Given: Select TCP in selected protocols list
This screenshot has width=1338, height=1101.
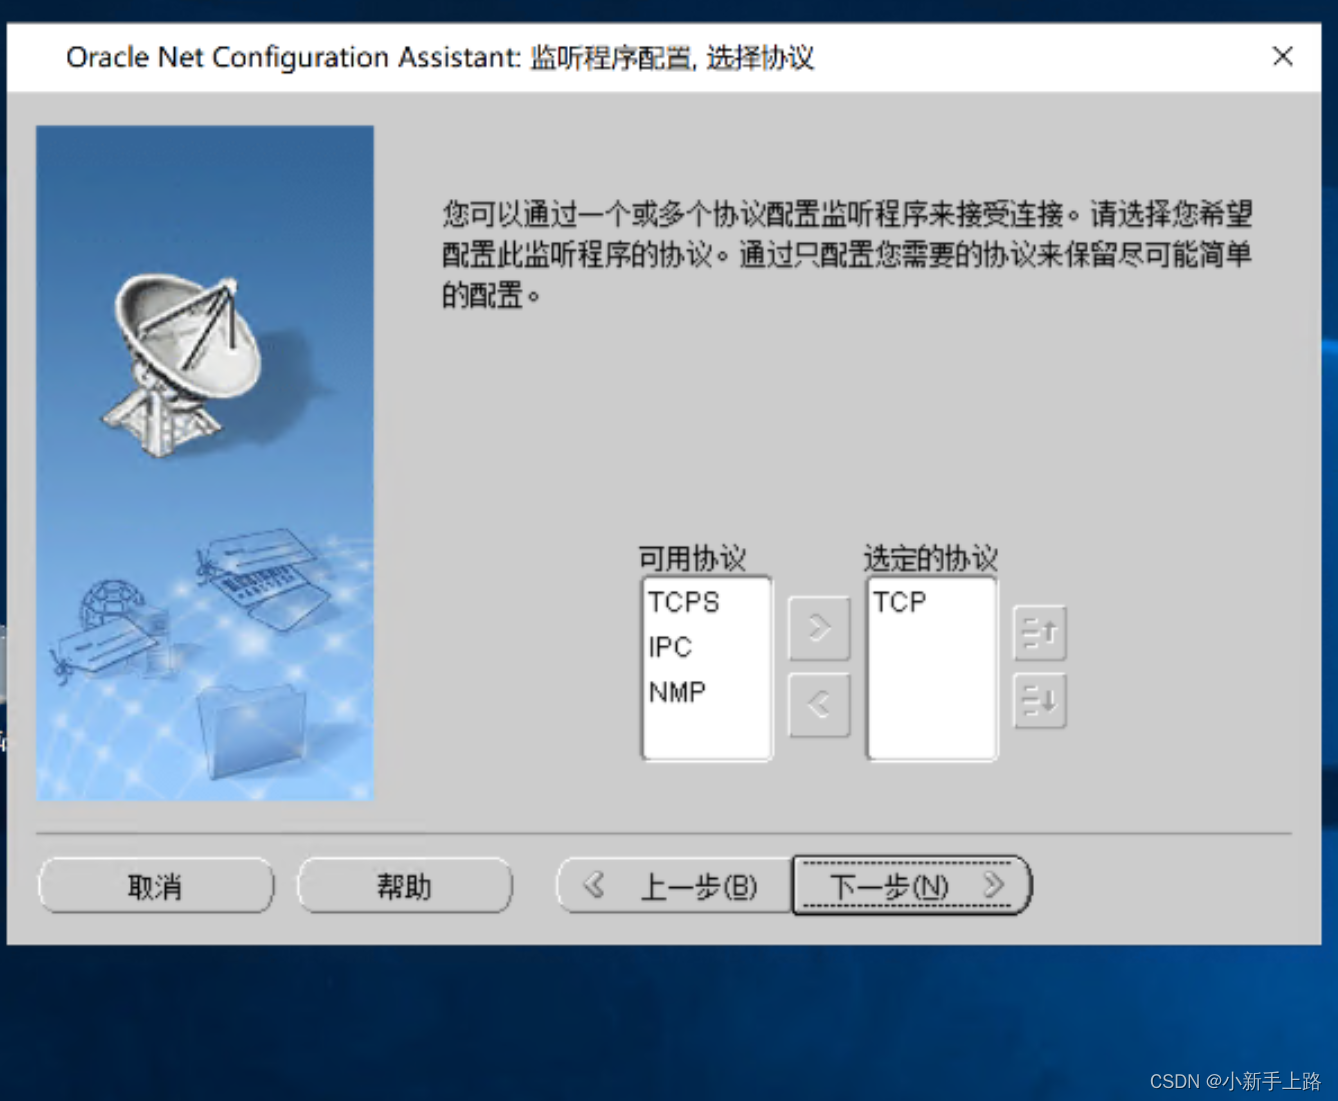Looking at the screenshot, I should tap(900, 602).
